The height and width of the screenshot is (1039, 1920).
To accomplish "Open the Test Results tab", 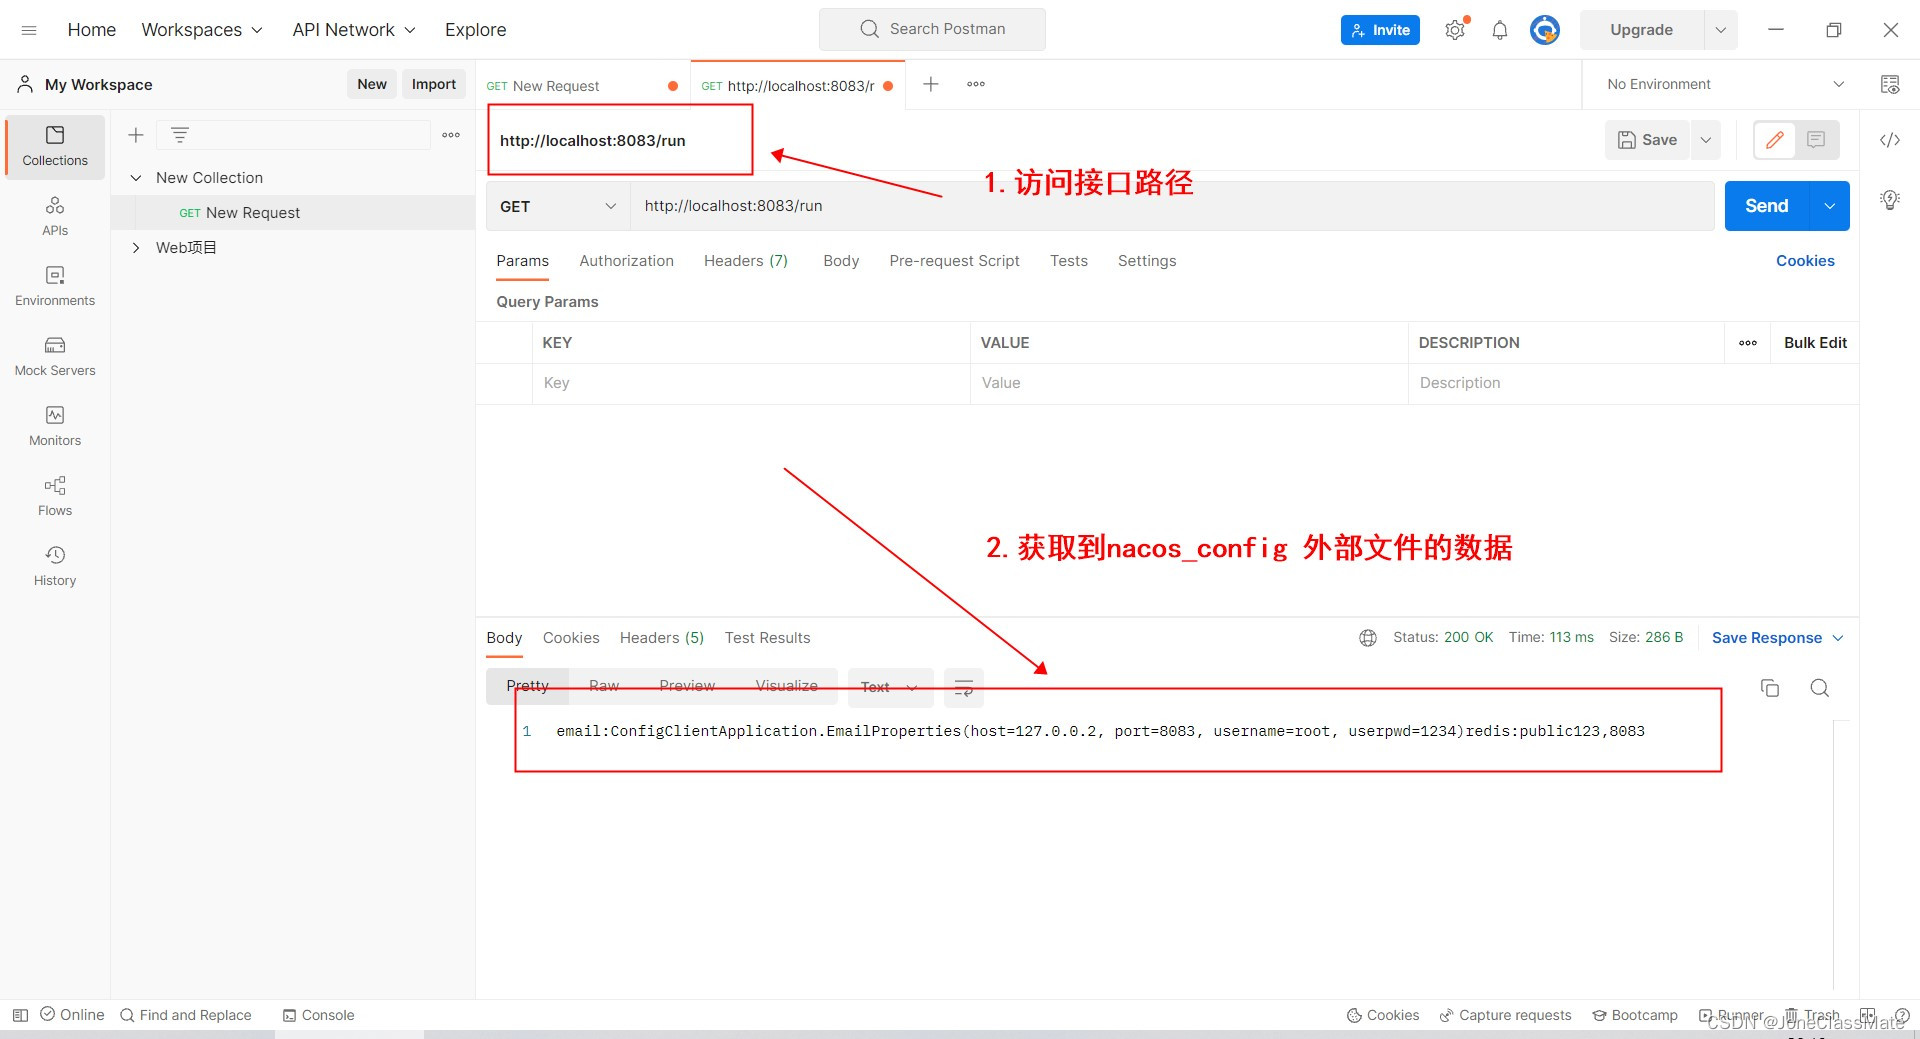I will click(768, 638).
